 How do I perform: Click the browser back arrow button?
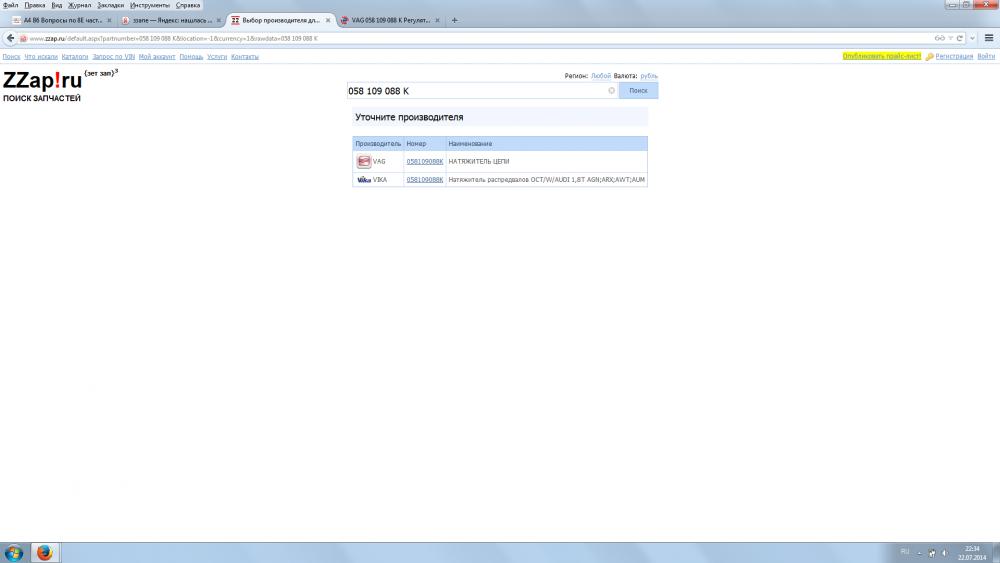pos(9,38)
